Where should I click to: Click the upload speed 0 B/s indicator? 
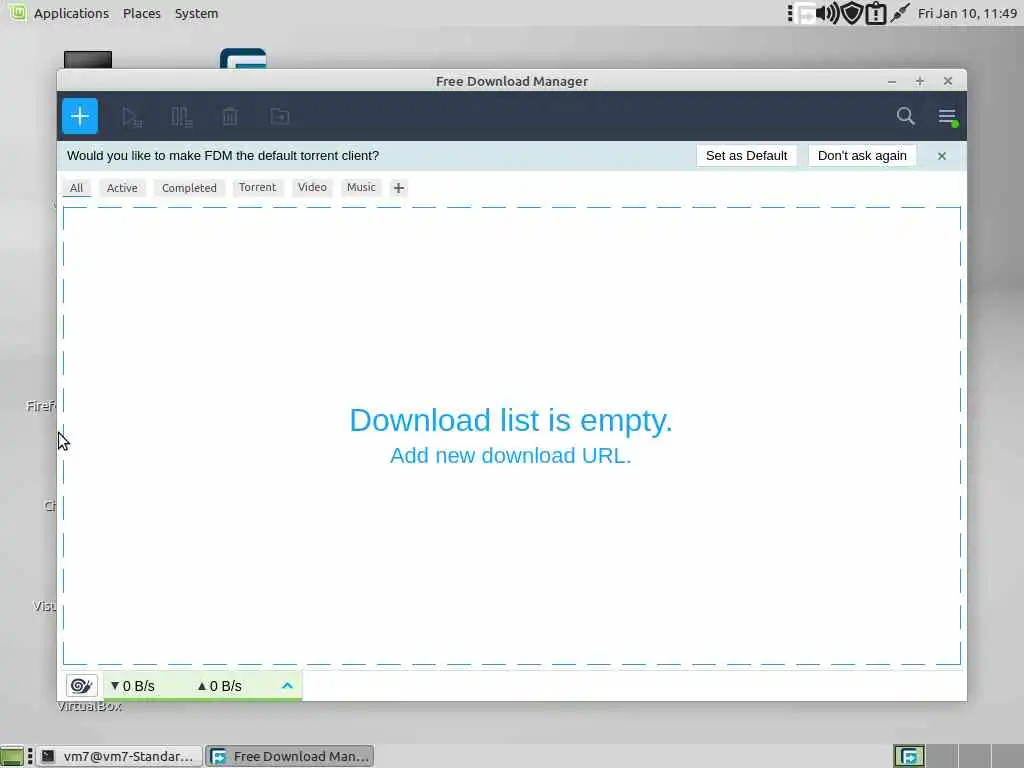(x=220, y=686)
